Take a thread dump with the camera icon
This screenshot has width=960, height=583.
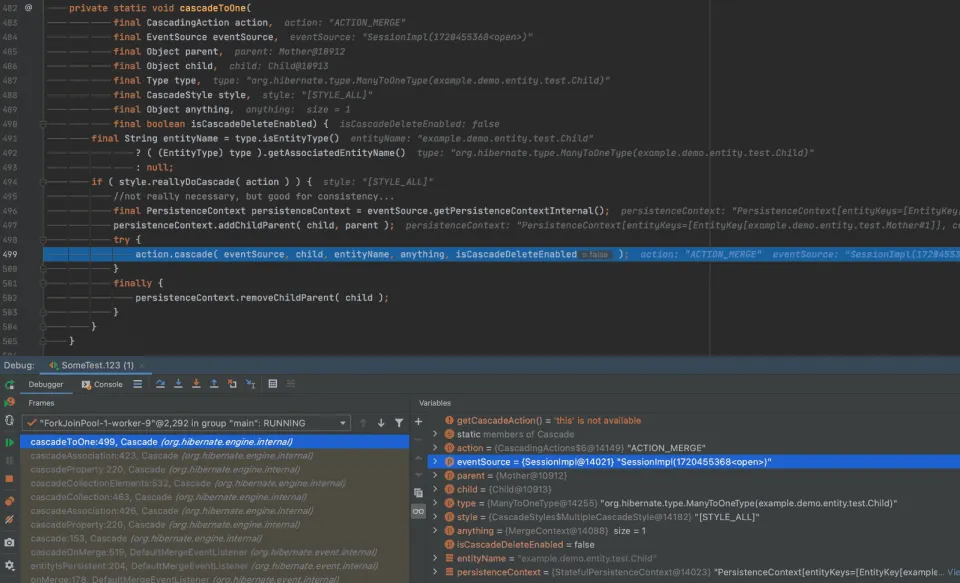tap(9, 543)
